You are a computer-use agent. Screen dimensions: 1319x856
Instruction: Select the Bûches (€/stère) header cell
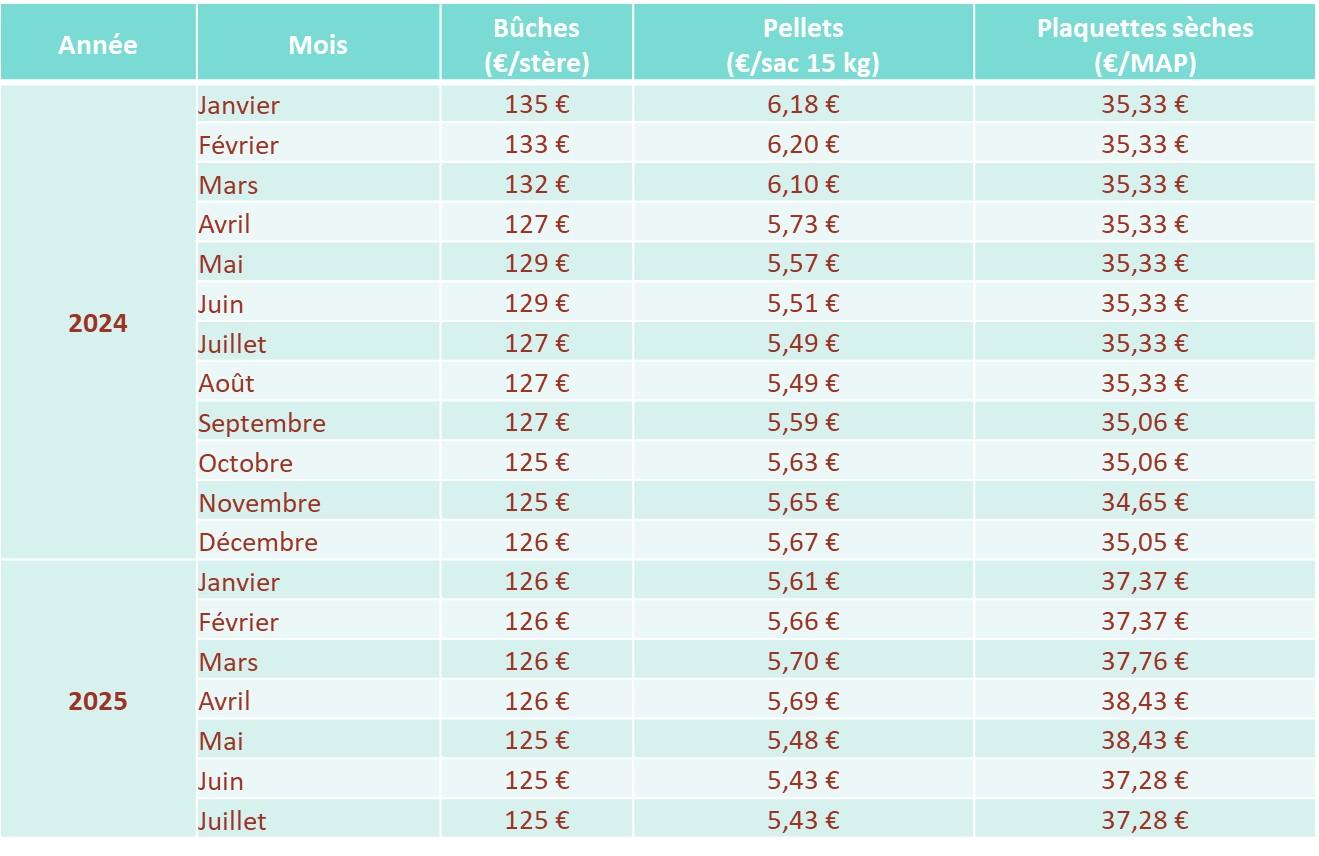pos(537,44)
